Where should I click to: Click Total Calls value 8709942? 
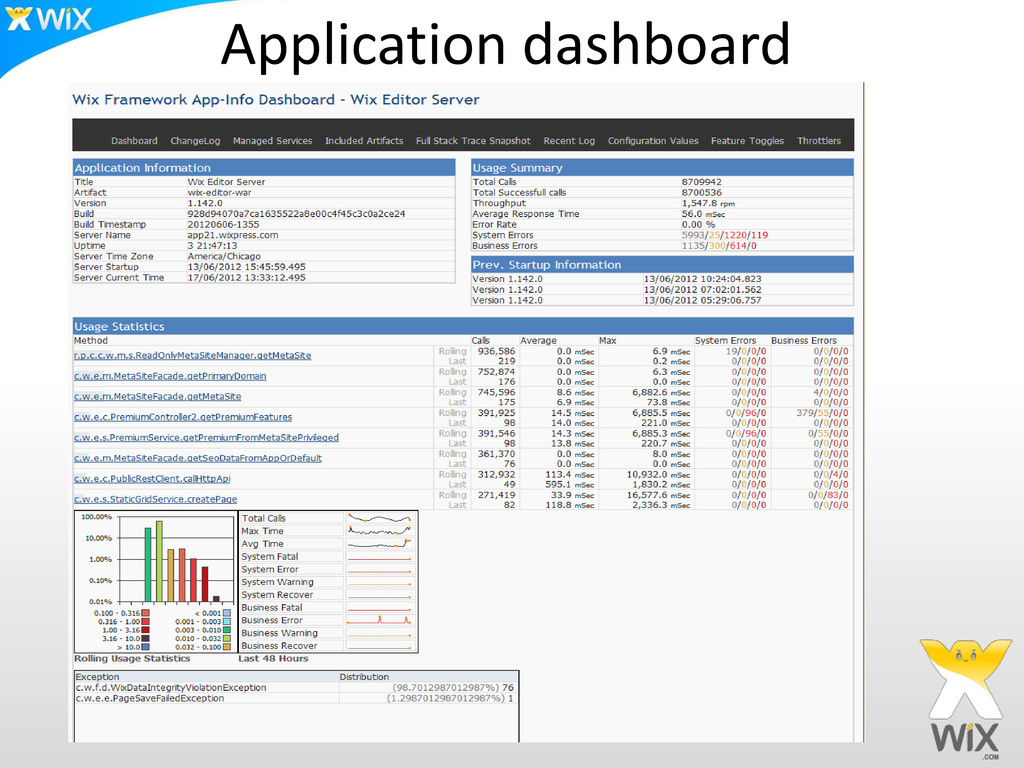click(x=701, y=182)
